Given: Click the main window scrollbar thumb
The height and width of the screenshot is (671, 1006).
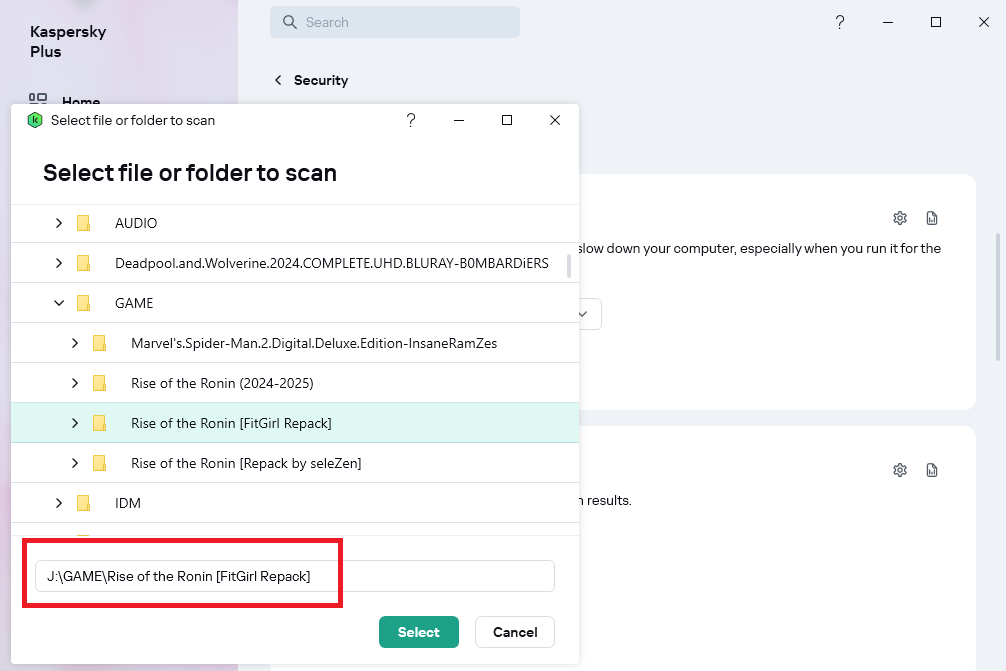Looking at the screenshot, I should pos(998,296).
